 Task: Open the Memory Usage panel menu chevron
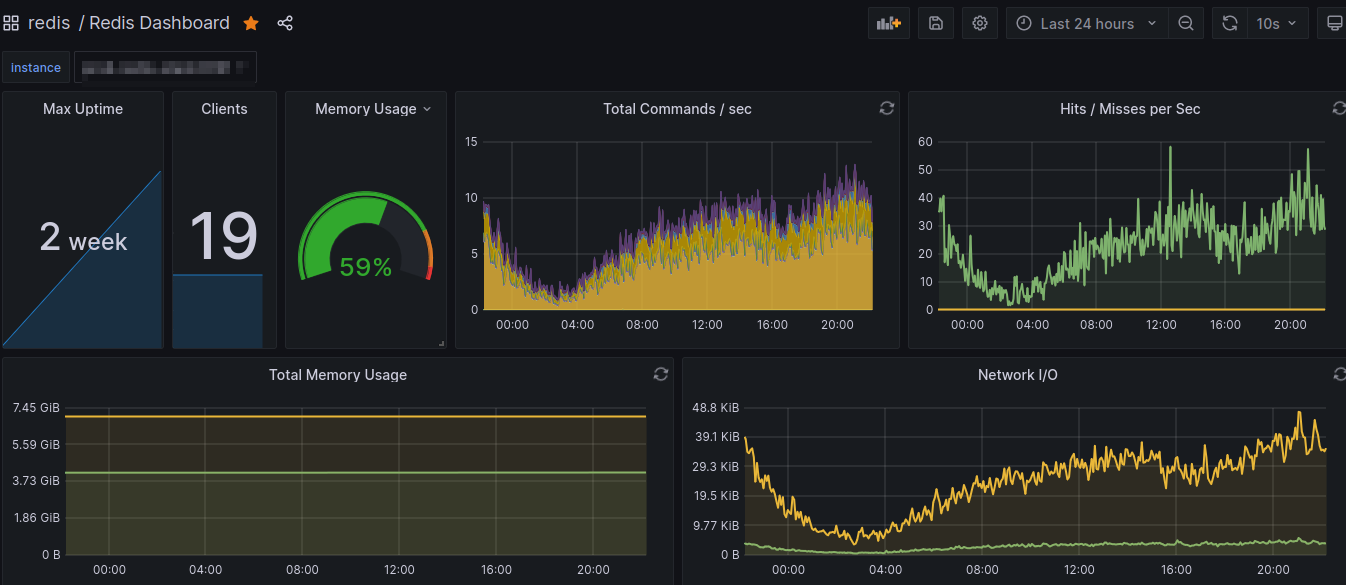tap(427, 108)
